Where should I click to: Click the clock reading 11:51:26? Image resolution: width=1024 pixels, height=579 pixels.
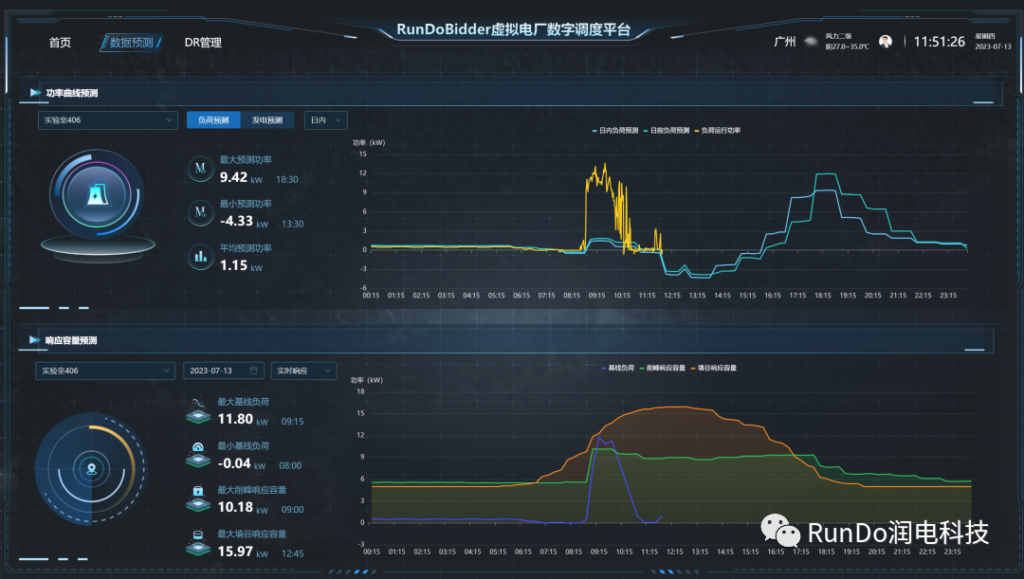(x=939, y=42)
